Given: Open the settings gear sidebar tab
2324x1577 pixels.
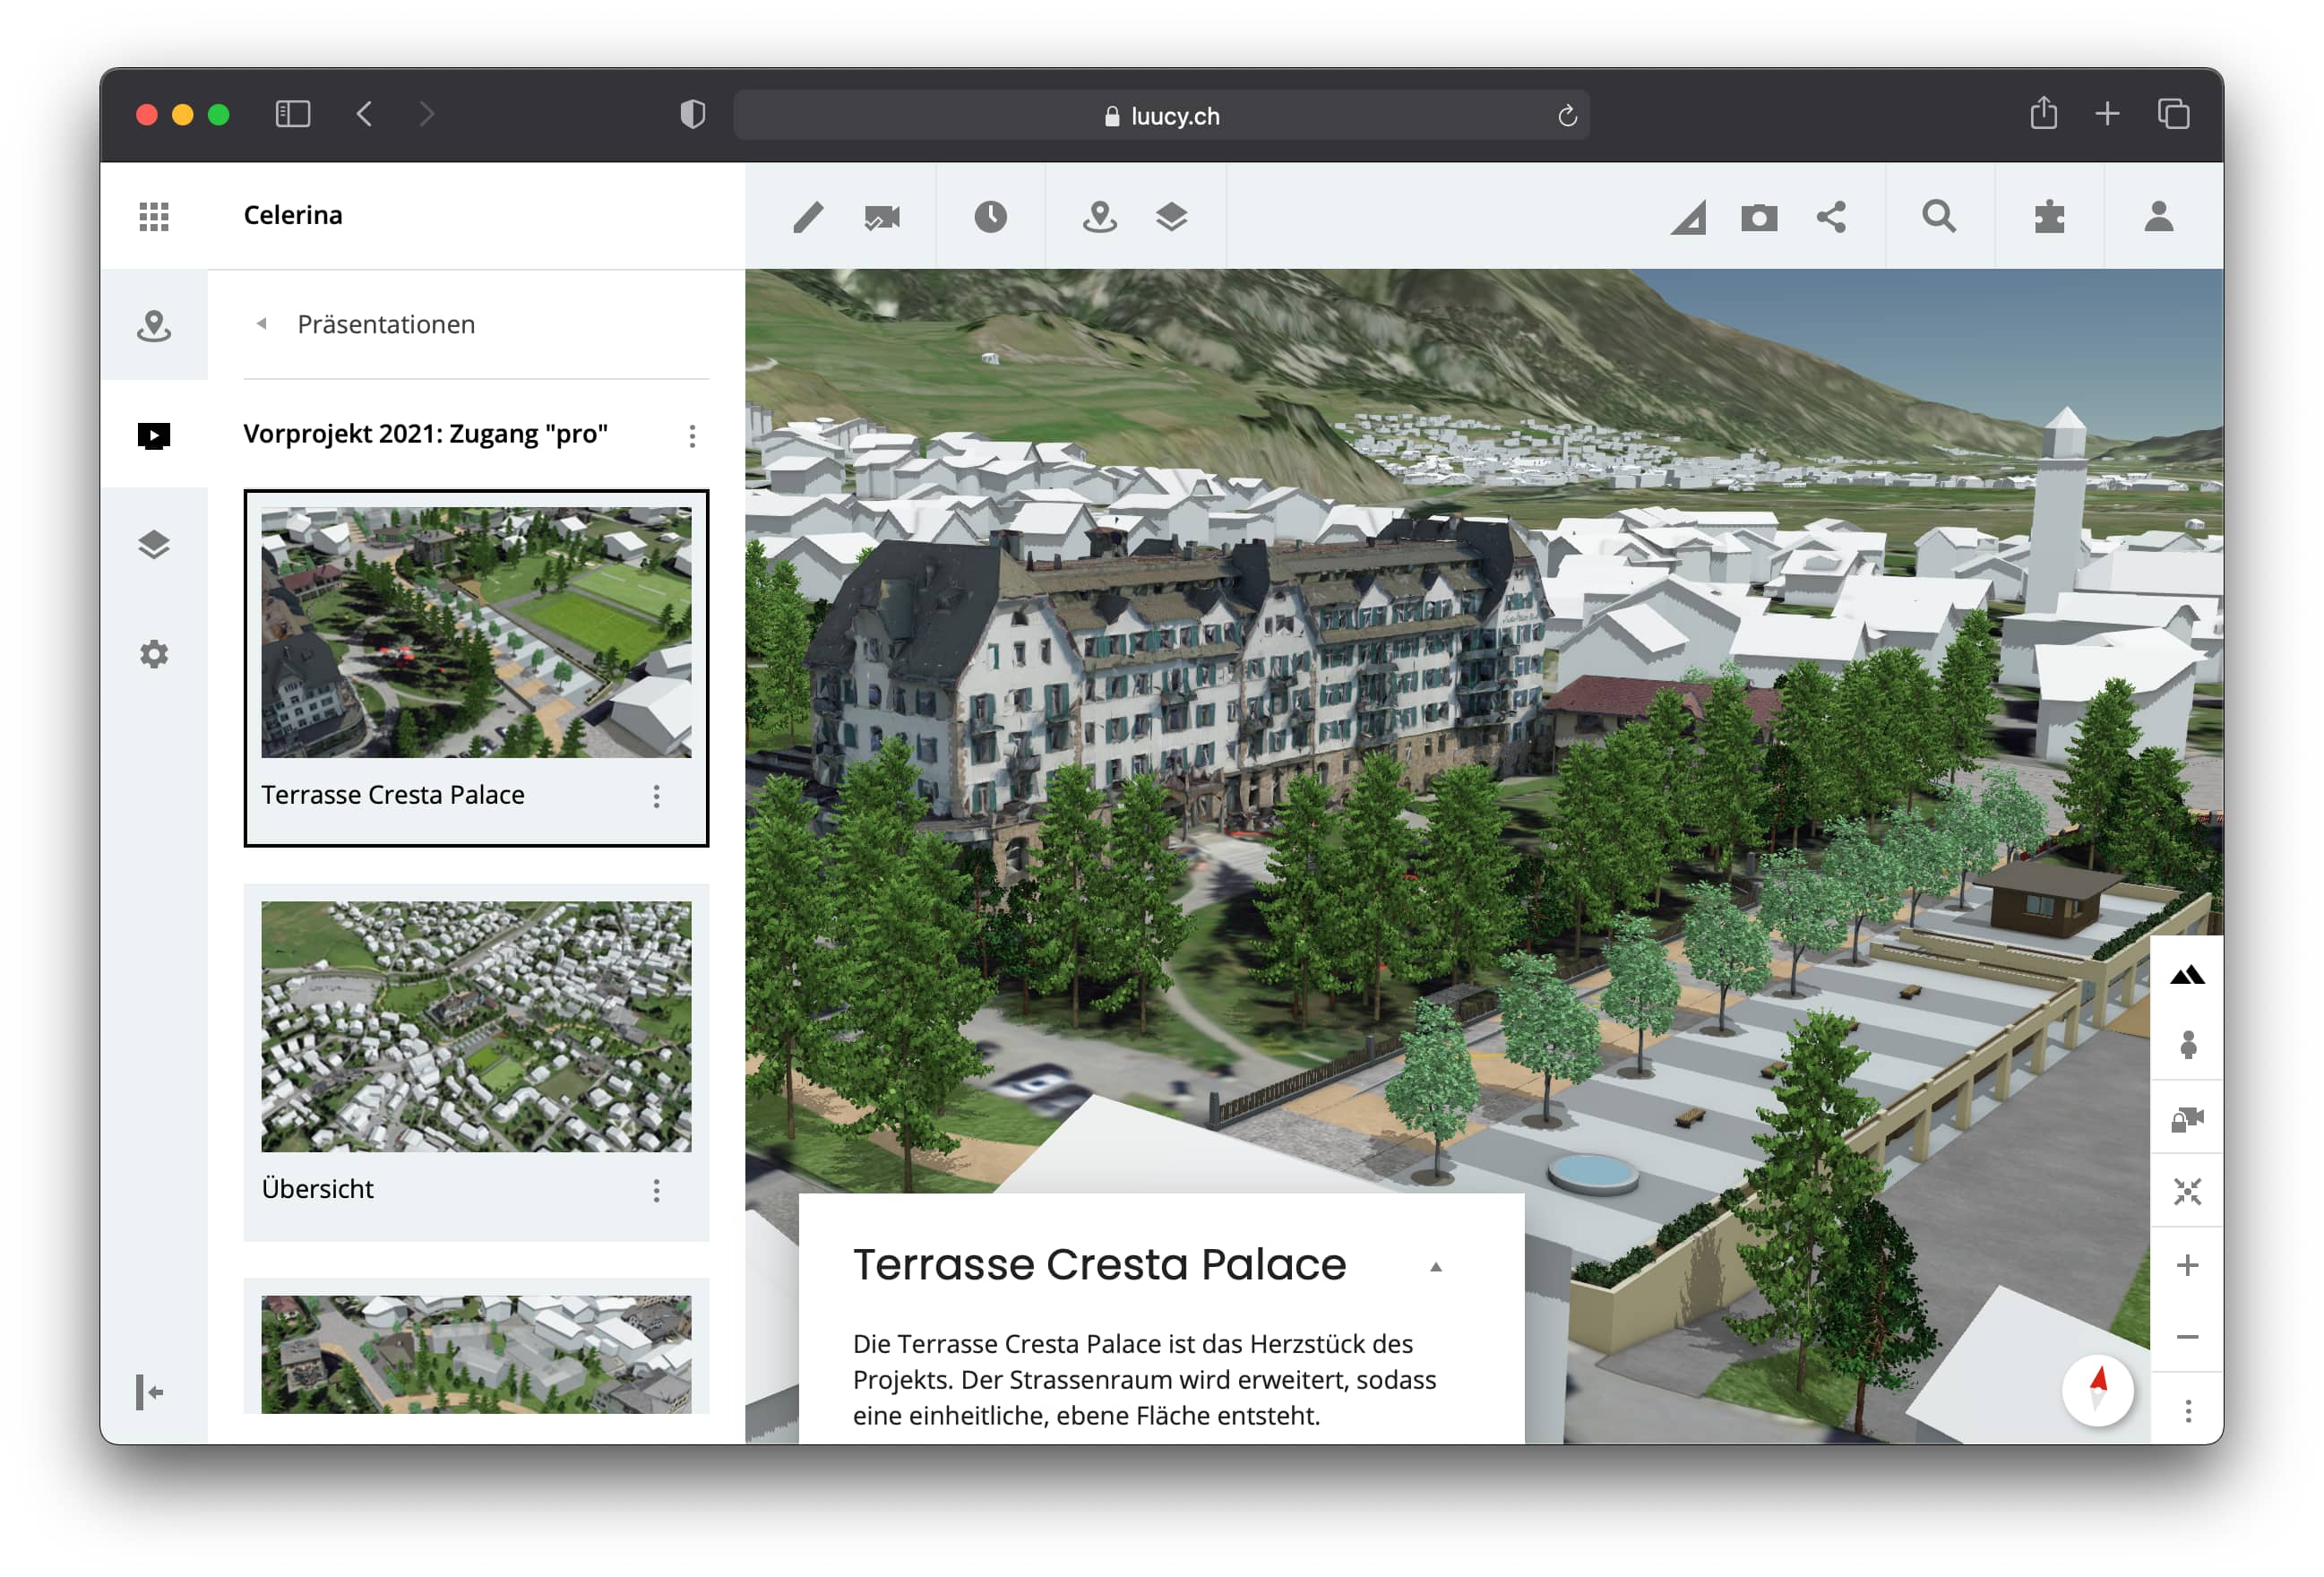Looking at the screenshot, I should point(154,654).
